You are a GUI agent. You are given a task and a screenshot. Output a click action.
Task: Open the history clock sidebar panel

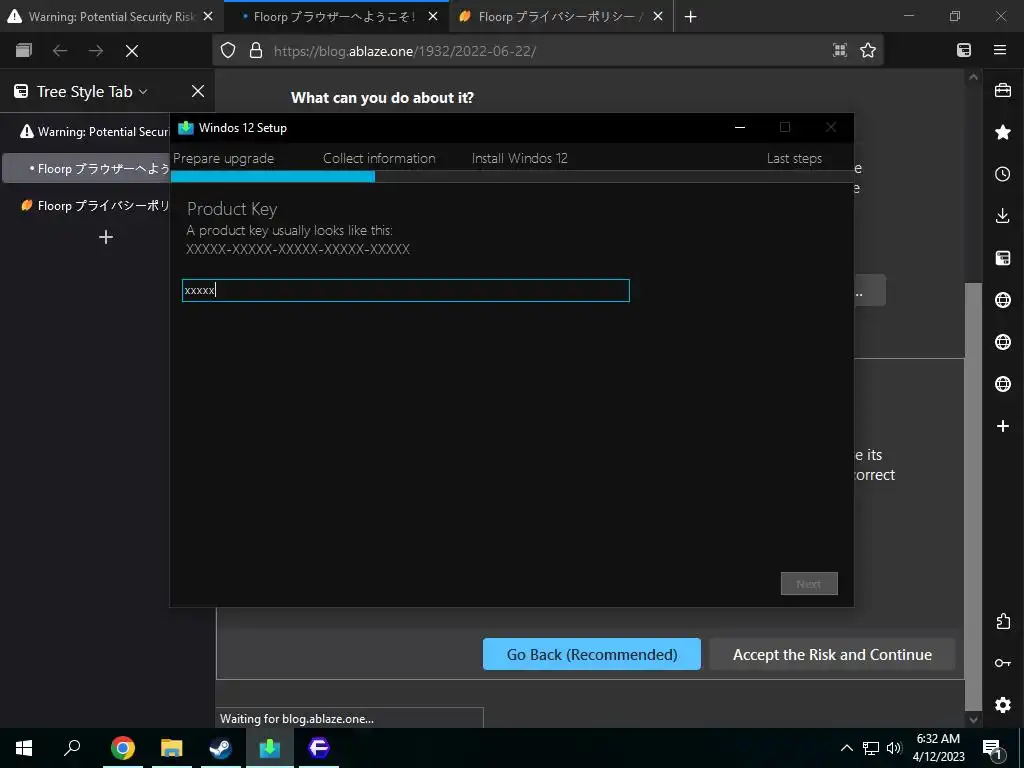click(x=1002, y=174)
